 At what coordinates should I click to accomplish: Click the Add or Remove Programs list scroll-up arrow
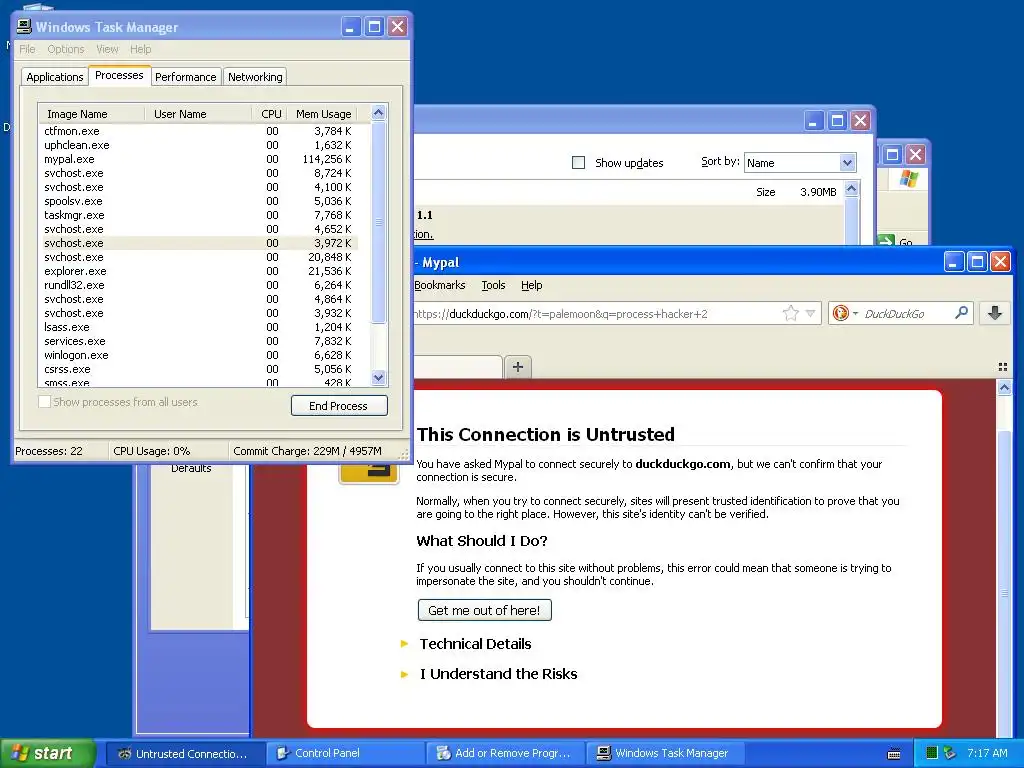tap(851, 189)
